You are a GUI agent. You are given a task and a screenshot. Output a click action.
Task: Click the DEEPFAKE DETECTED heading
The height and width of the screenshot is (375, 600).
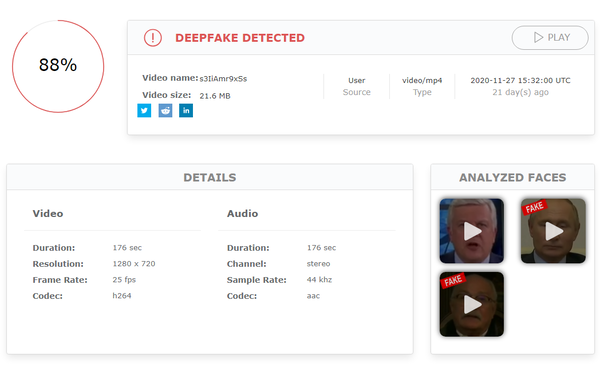click(x=240, y=38)
